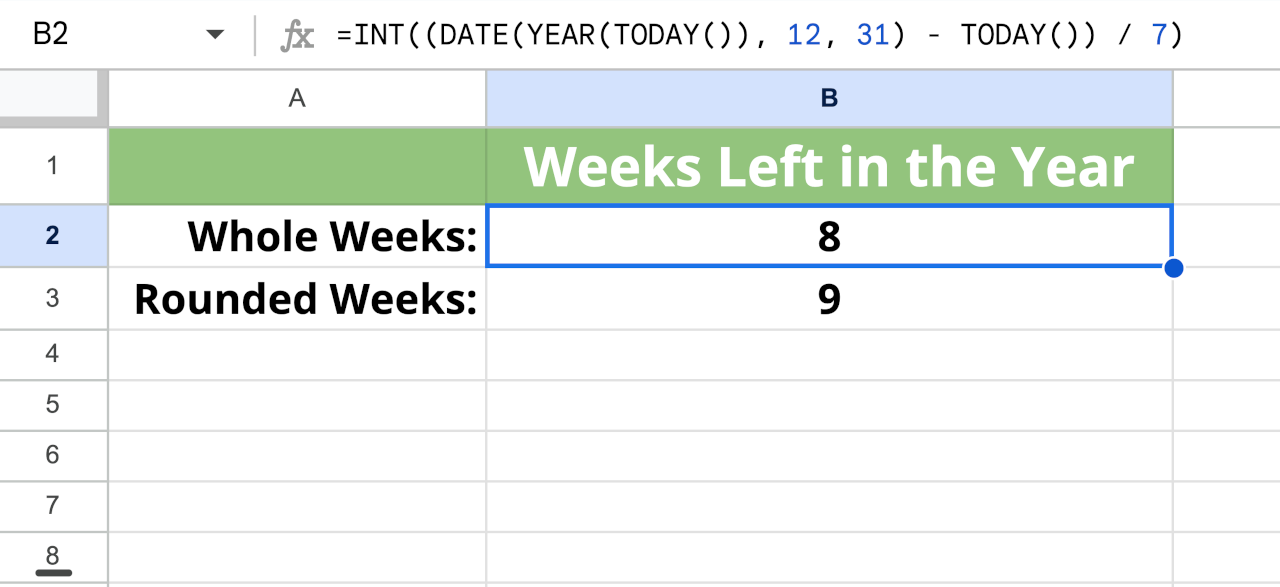Select row 3 header
The height and width of the screenshot is (587, 1280).
click(52, 298)
